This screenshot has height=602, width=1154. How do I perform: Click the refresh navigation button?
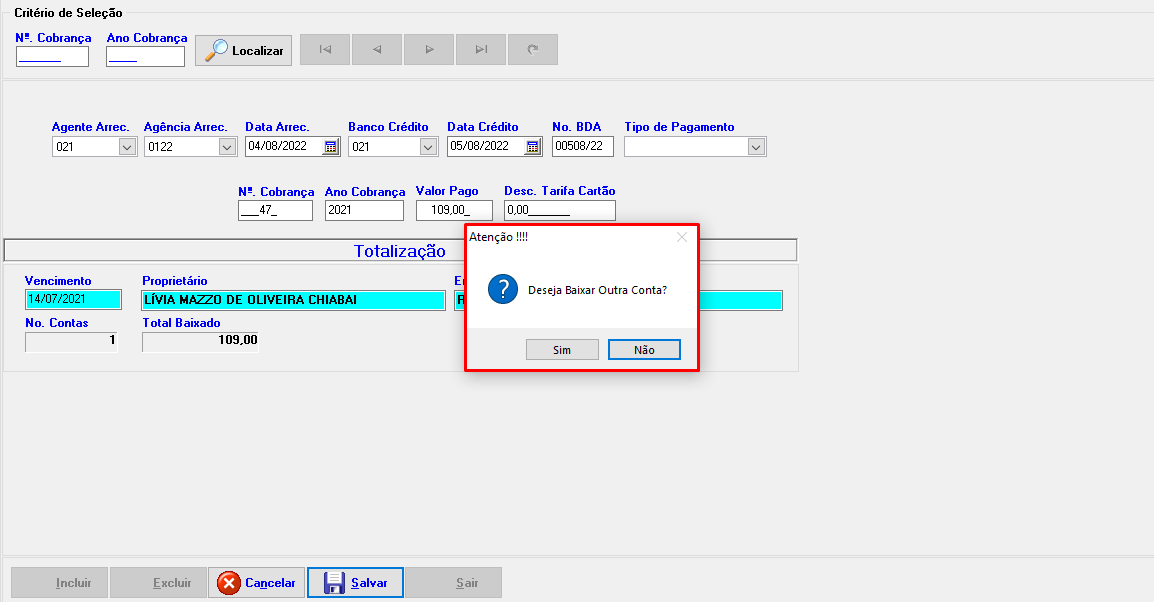coord(533,50)
